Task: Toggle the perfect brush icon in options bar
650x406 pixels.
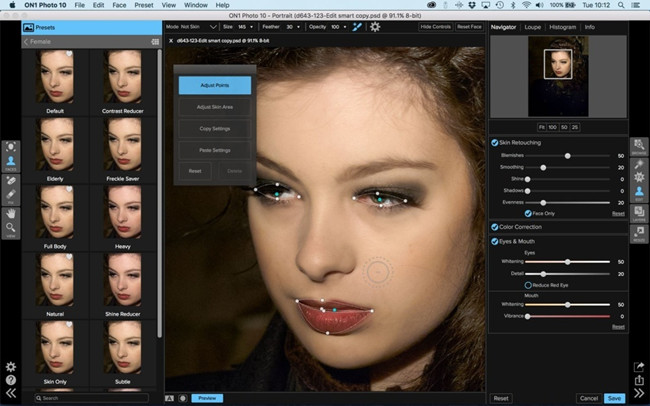Action: tap(357, 27)
